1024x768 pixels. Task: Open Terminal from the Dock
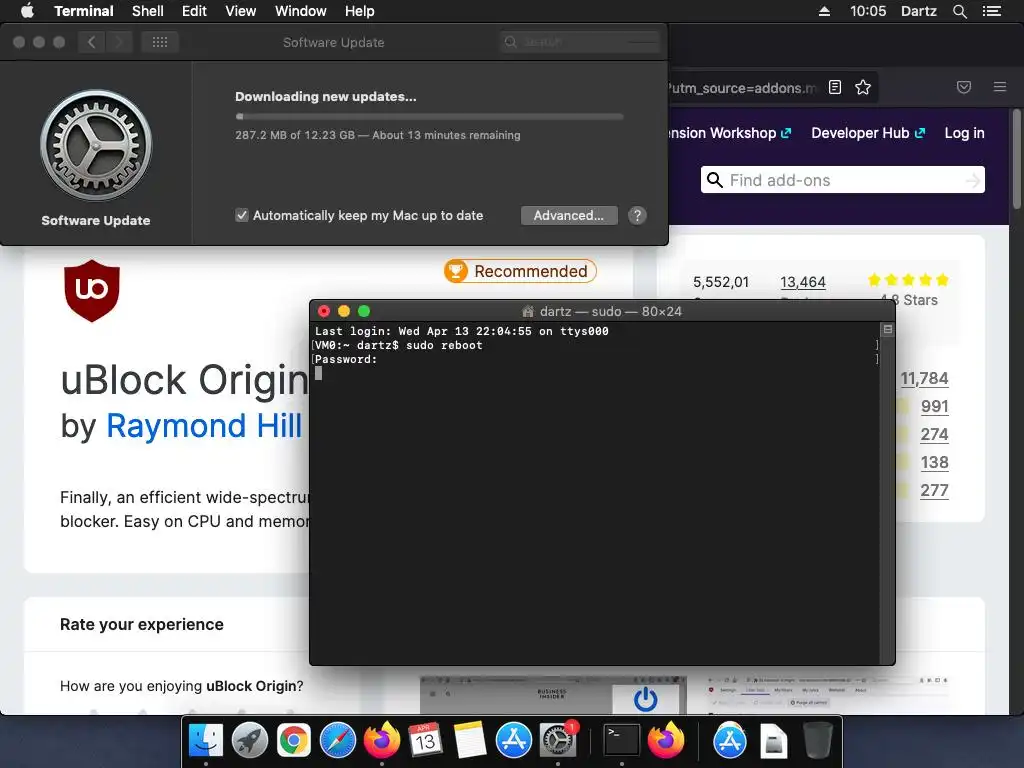click(621, 741)
